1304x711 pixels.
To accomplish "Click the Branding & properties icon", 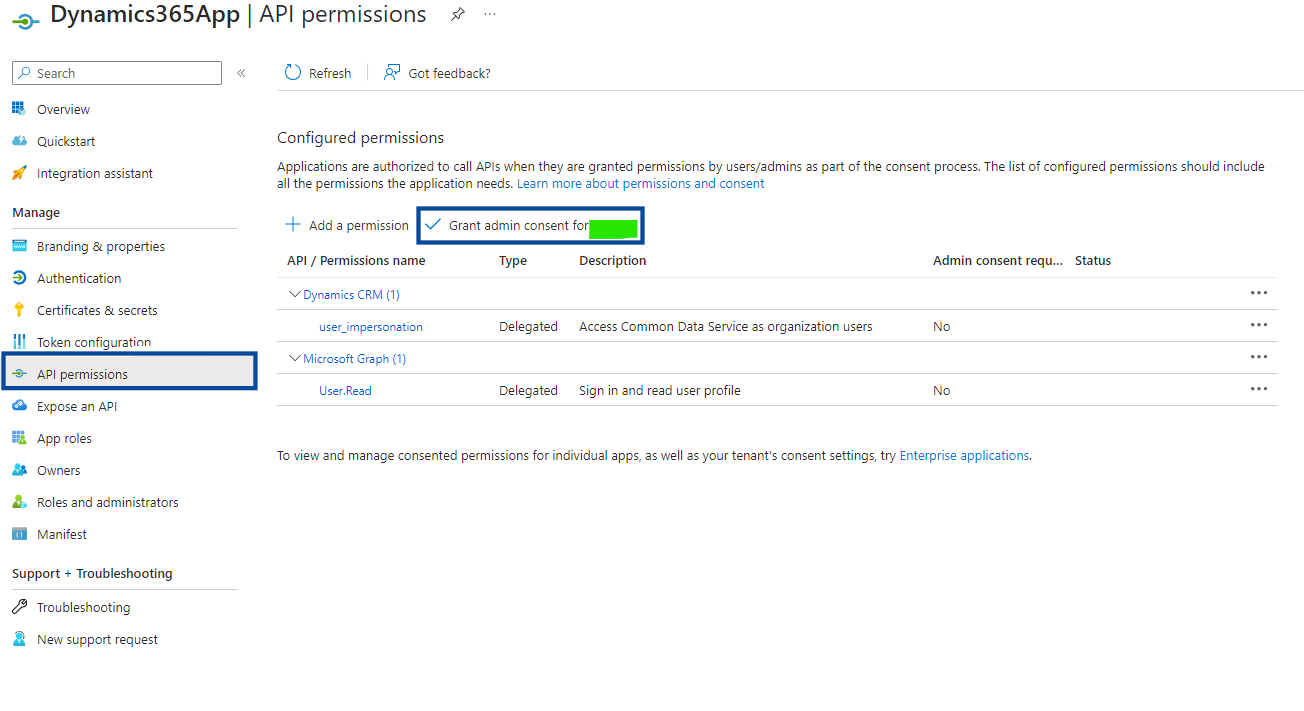I will pyautogui.click(x=19, y=246).
